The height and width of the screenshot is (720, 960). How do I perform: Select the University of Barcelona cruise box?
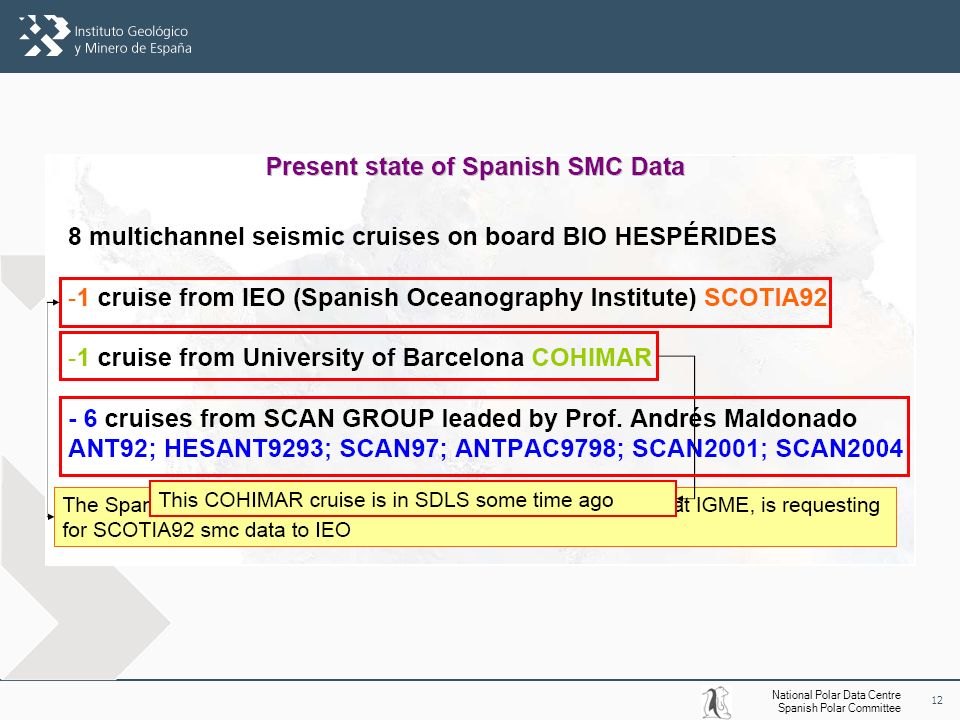(359, 356)
